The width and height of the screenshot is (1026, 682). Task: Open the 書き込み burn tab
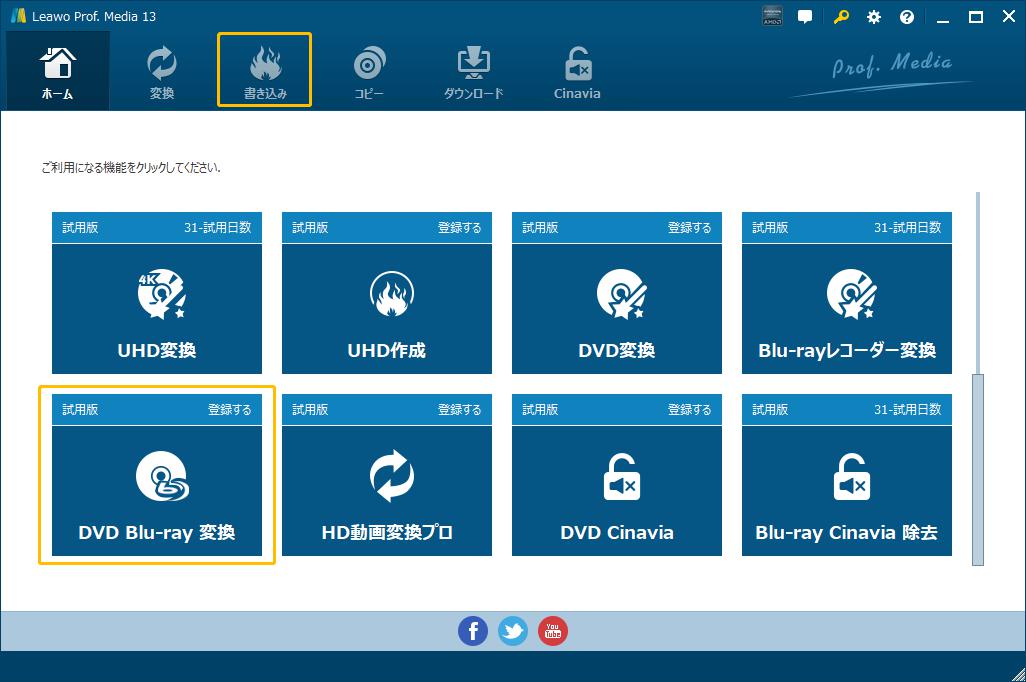pos(264,71)
